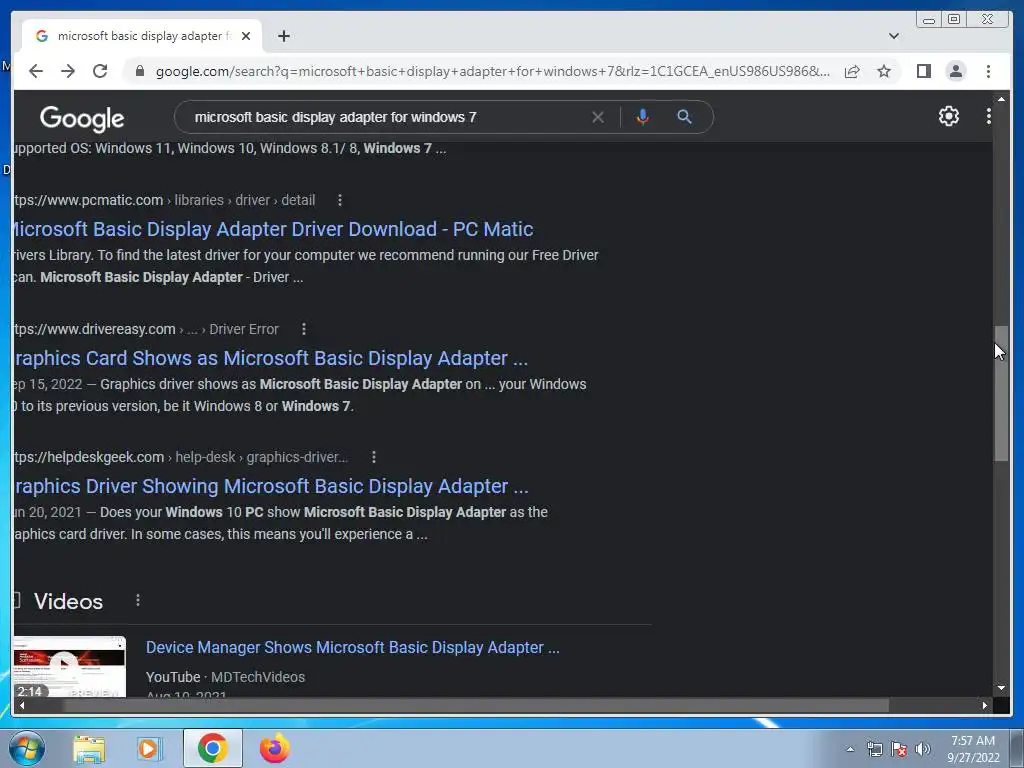This screenshot has width=1024, height=768.
Task: Open the taskbar clock showing 7:57 AM
Action: (x=973, y=749)
